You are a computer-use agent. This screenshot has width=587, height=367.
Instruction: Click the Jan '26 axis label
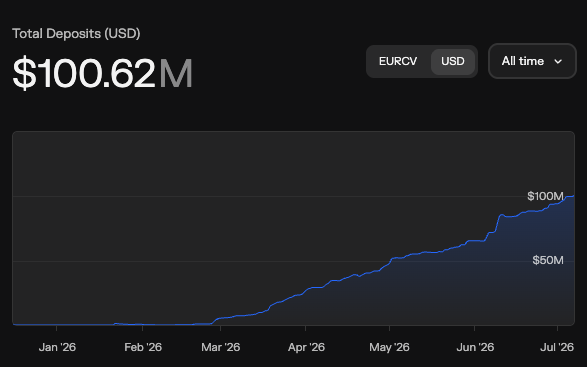point(57,347)
